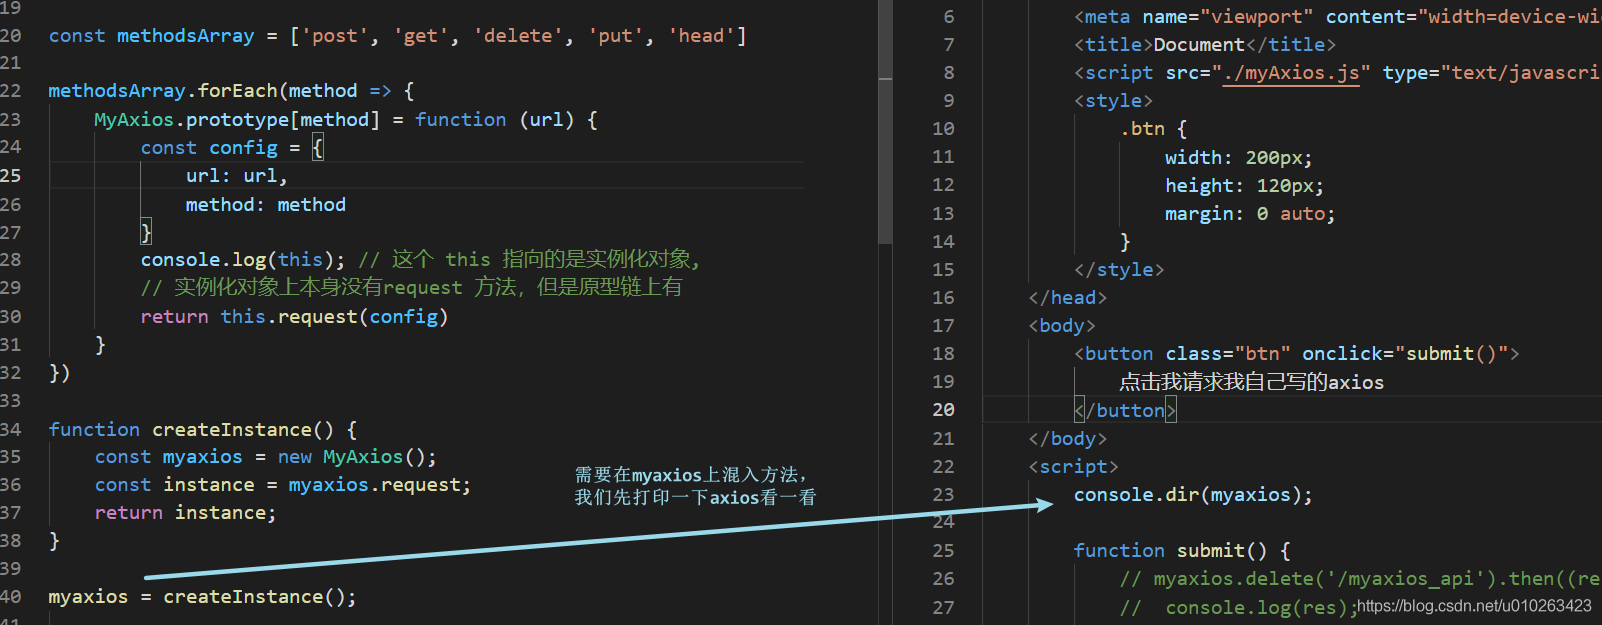Click the comment '这个 this 指向的是实例化对象'
The image size is (1602, 625).
[529, 260]
